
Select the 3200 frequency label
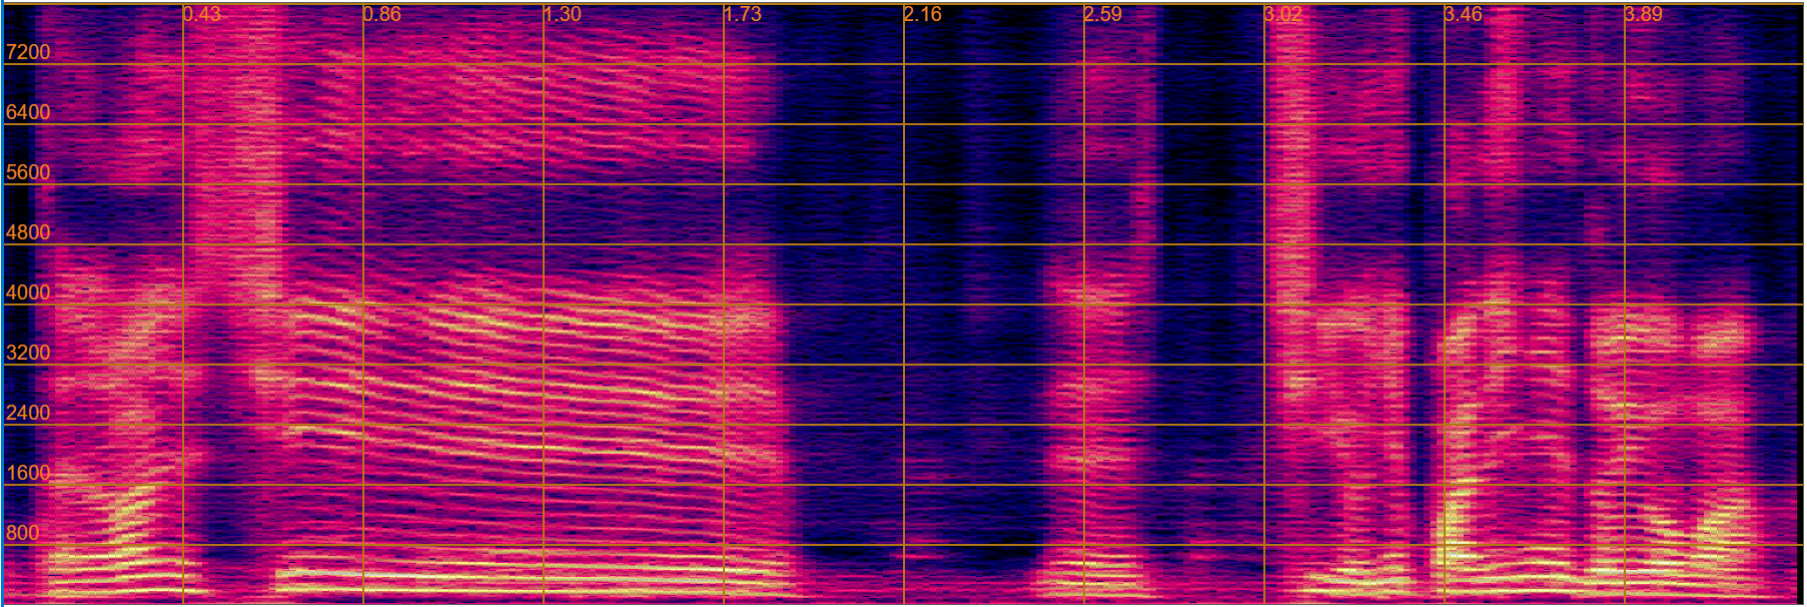[28, 352]
